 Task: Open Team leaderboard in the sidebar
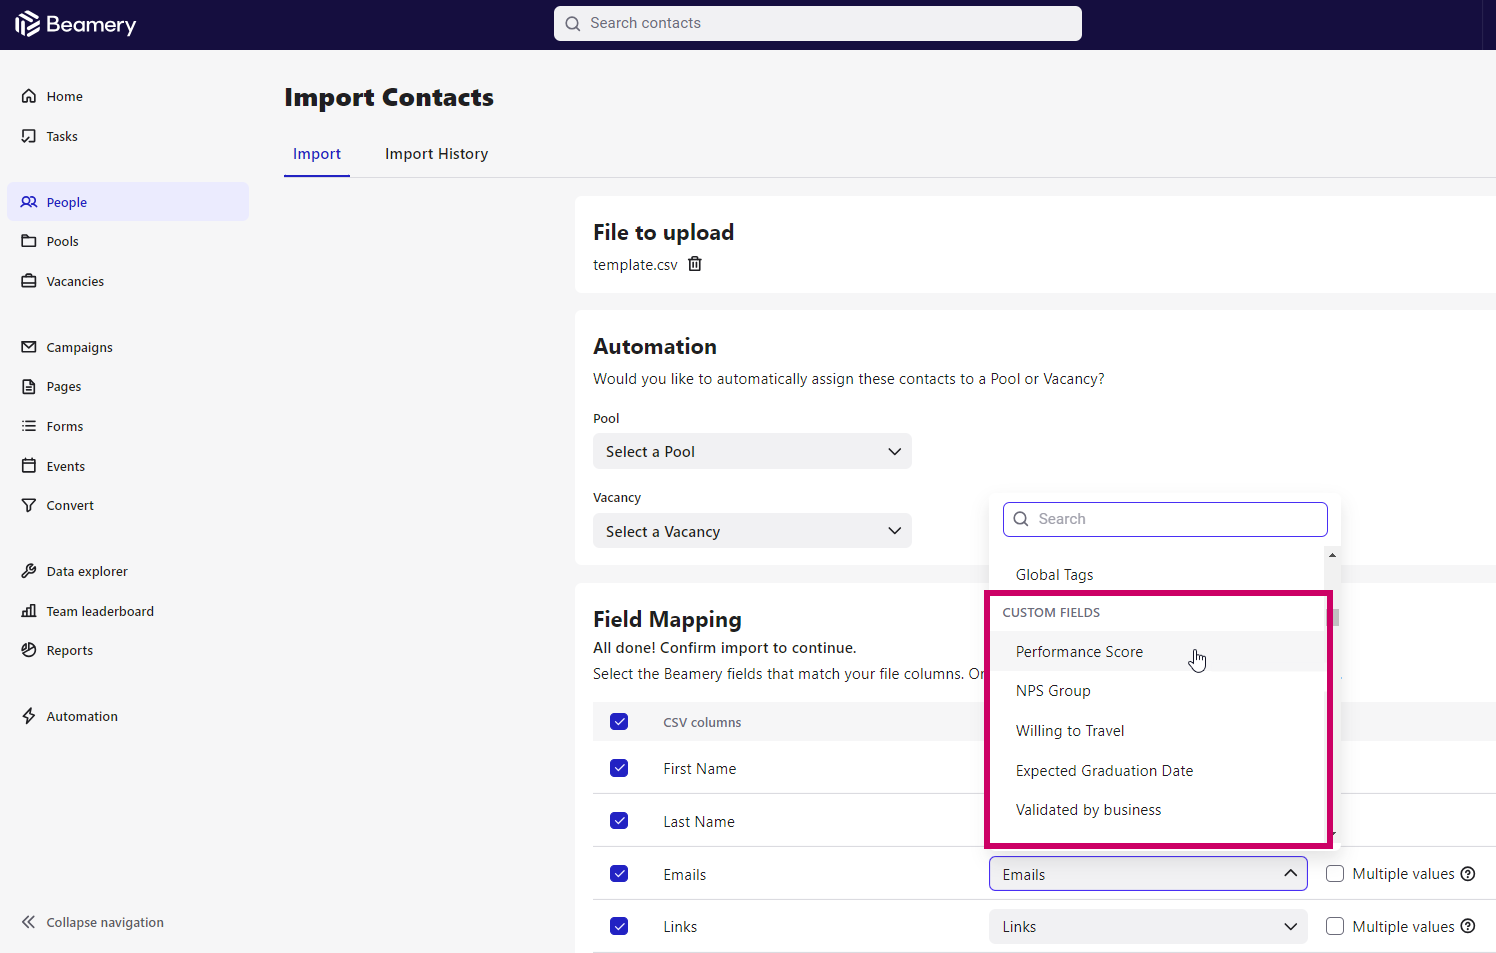pyautogui.click(x=128, y=612)
